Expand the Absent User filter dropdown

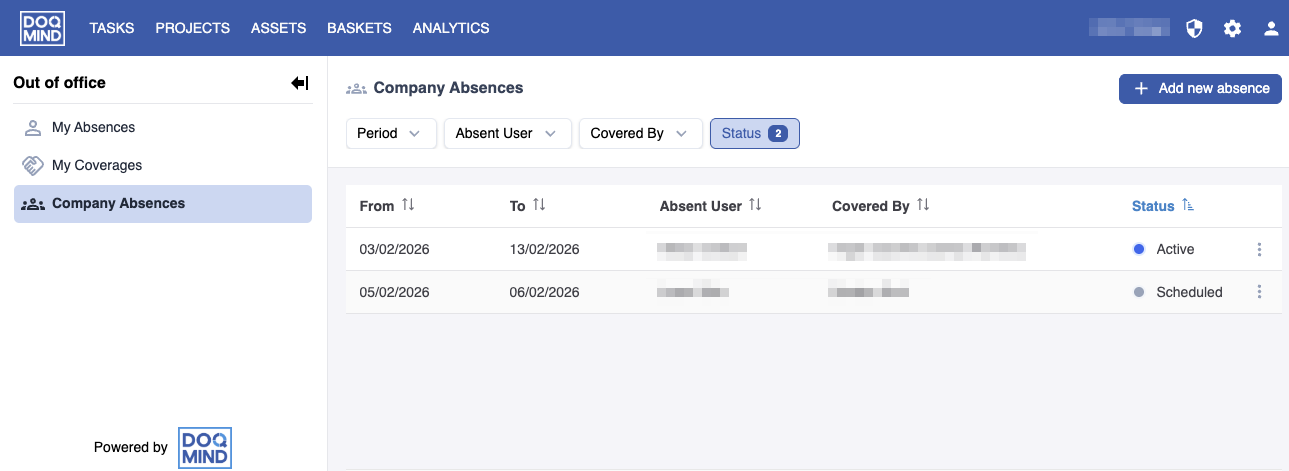507,133
